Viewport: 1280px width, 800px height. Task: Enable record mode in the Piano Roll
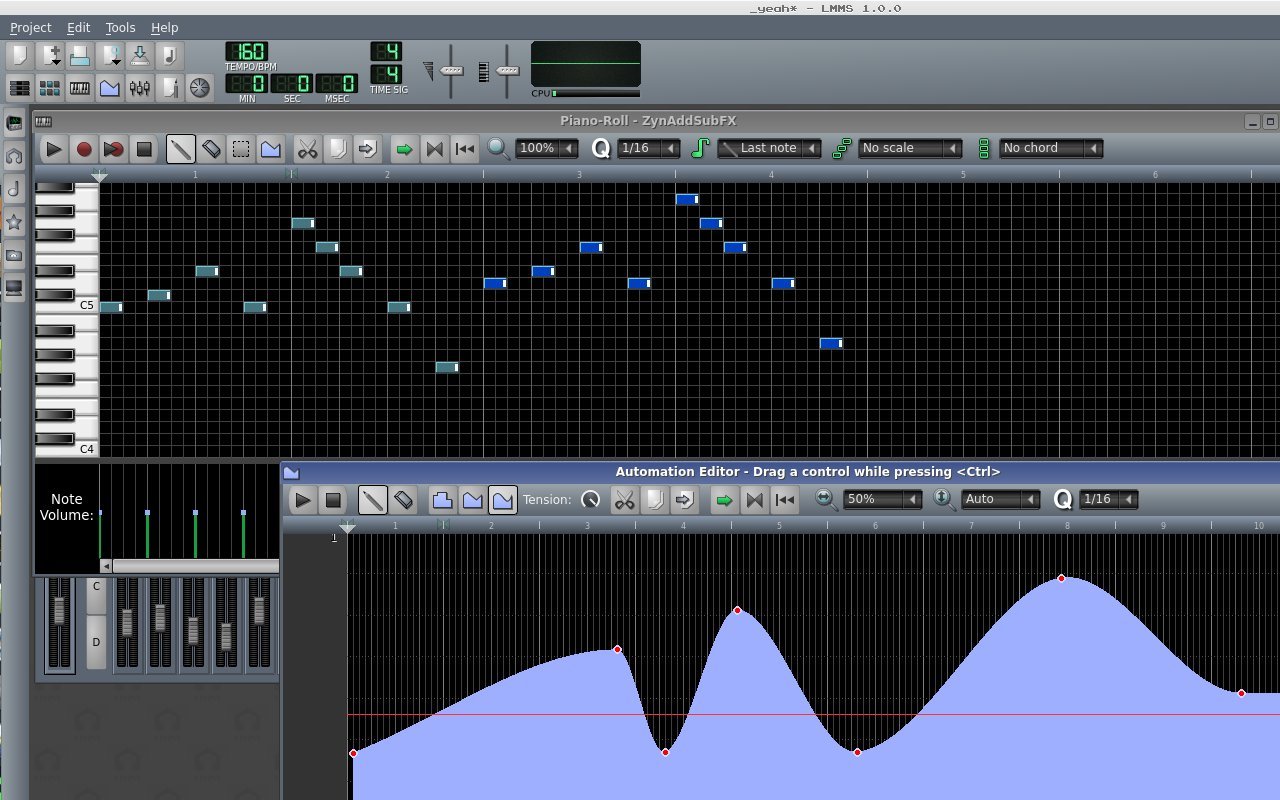coord(84,148)
